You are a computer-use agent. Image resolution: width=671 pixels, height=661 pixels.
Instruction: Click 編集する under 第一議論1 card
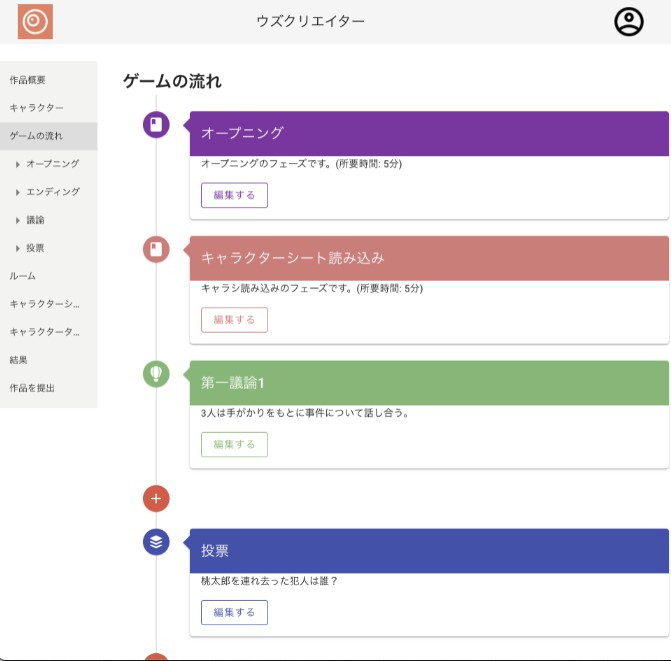234,444
